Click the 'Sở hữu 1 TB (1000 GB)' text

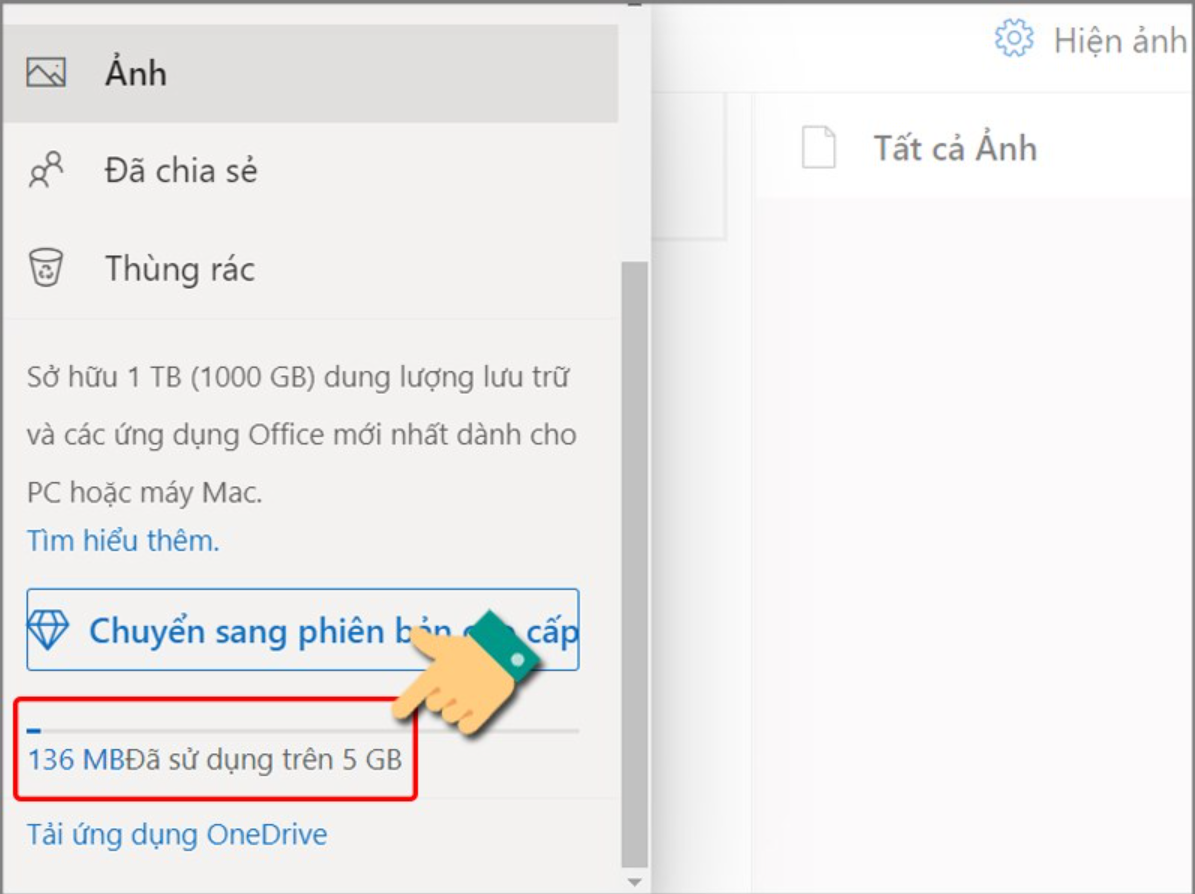click(x=171, y=377)
